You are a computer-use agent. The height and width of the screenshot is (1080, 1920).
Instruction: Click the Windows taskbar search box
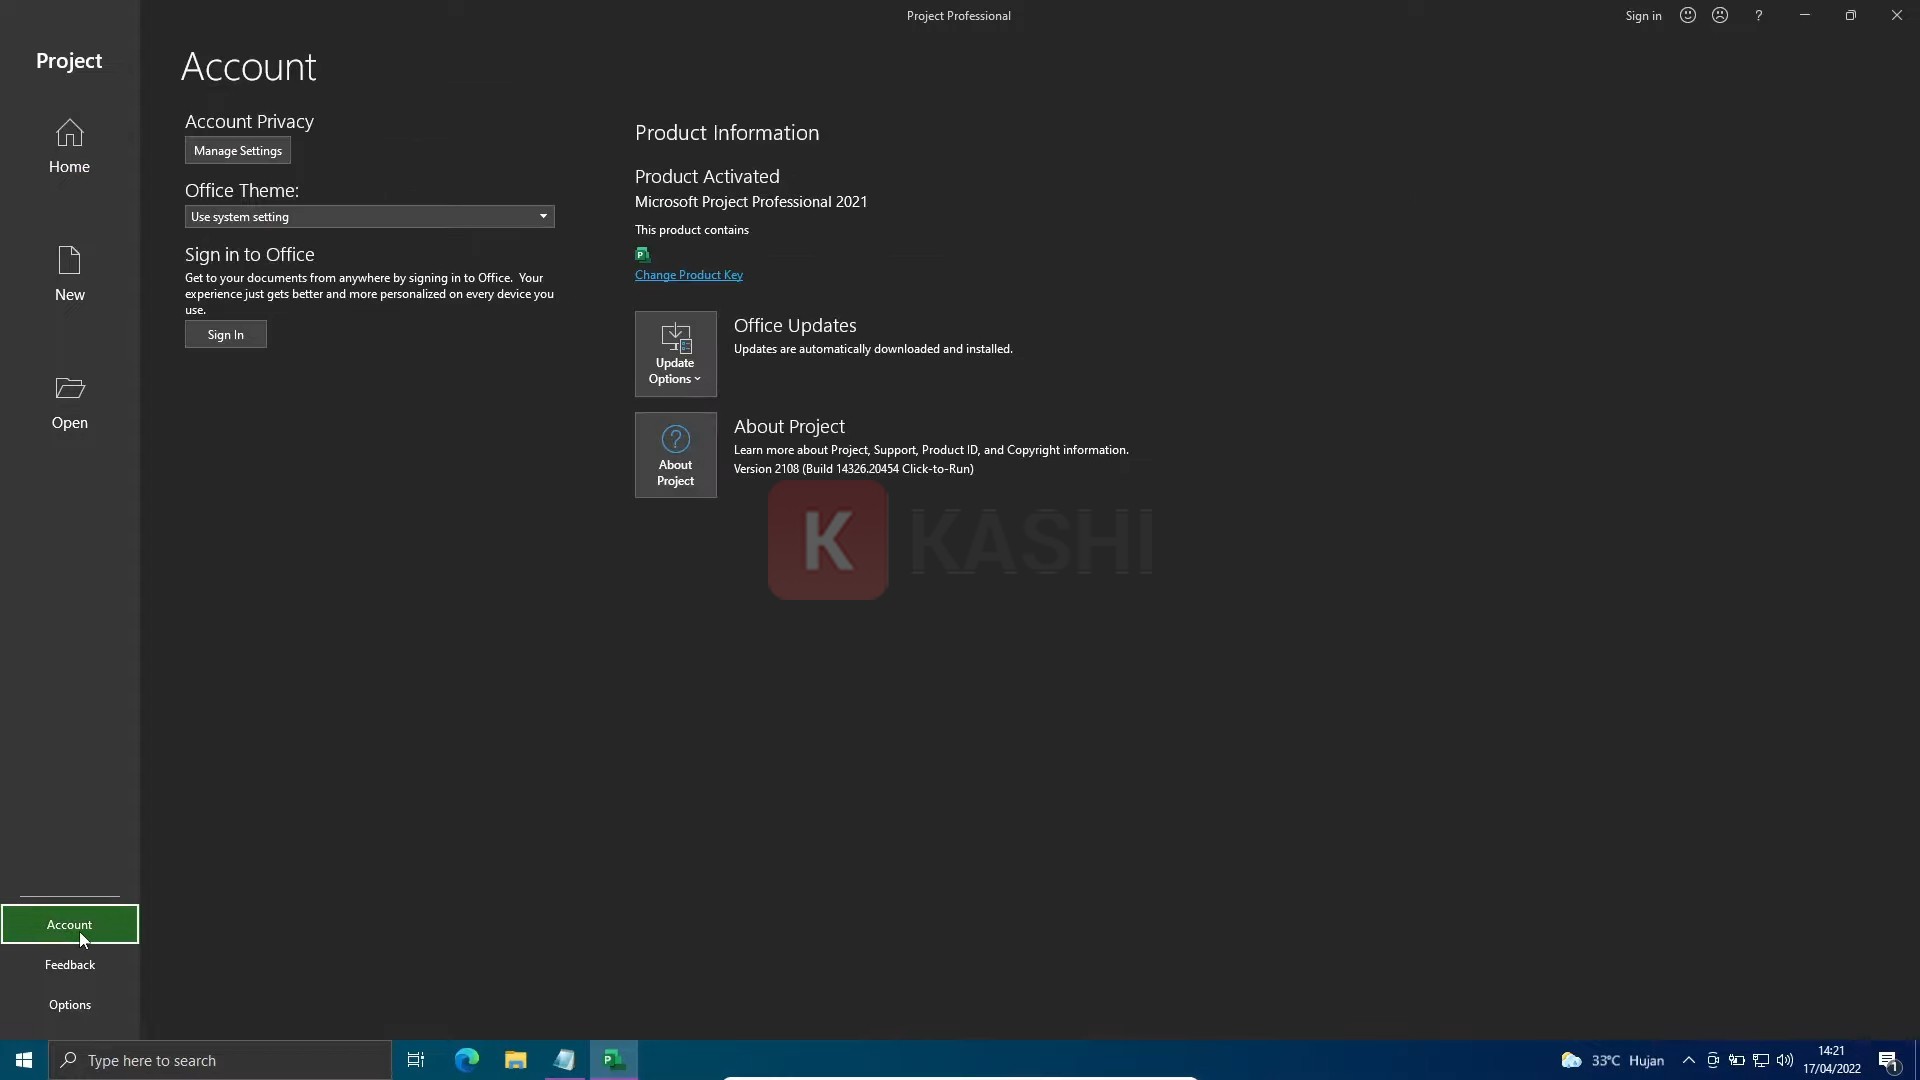[x=220, y=1060]
